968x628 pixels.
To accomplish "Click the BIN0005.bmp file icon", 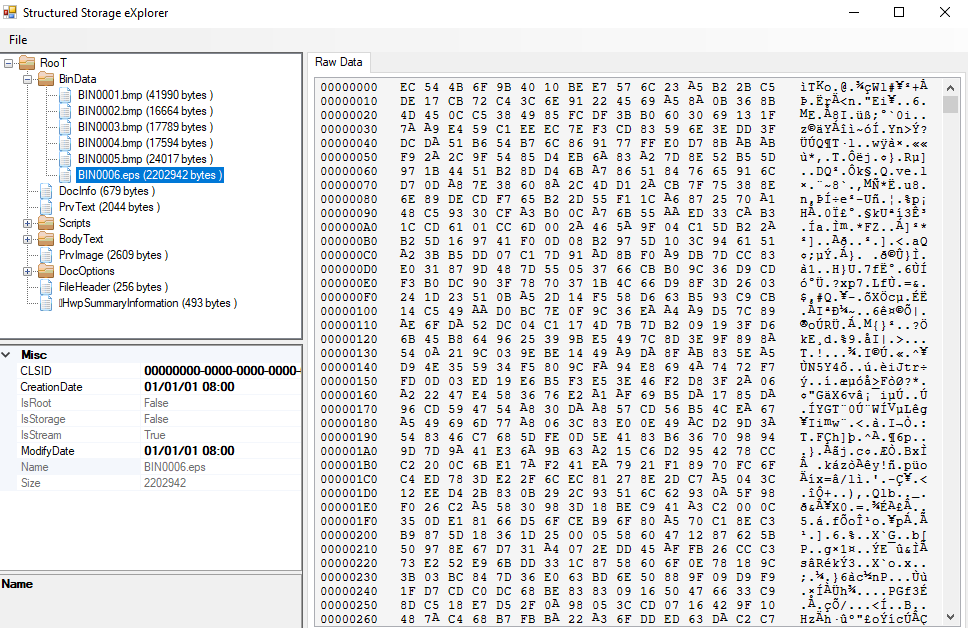I will click(65, 159).
